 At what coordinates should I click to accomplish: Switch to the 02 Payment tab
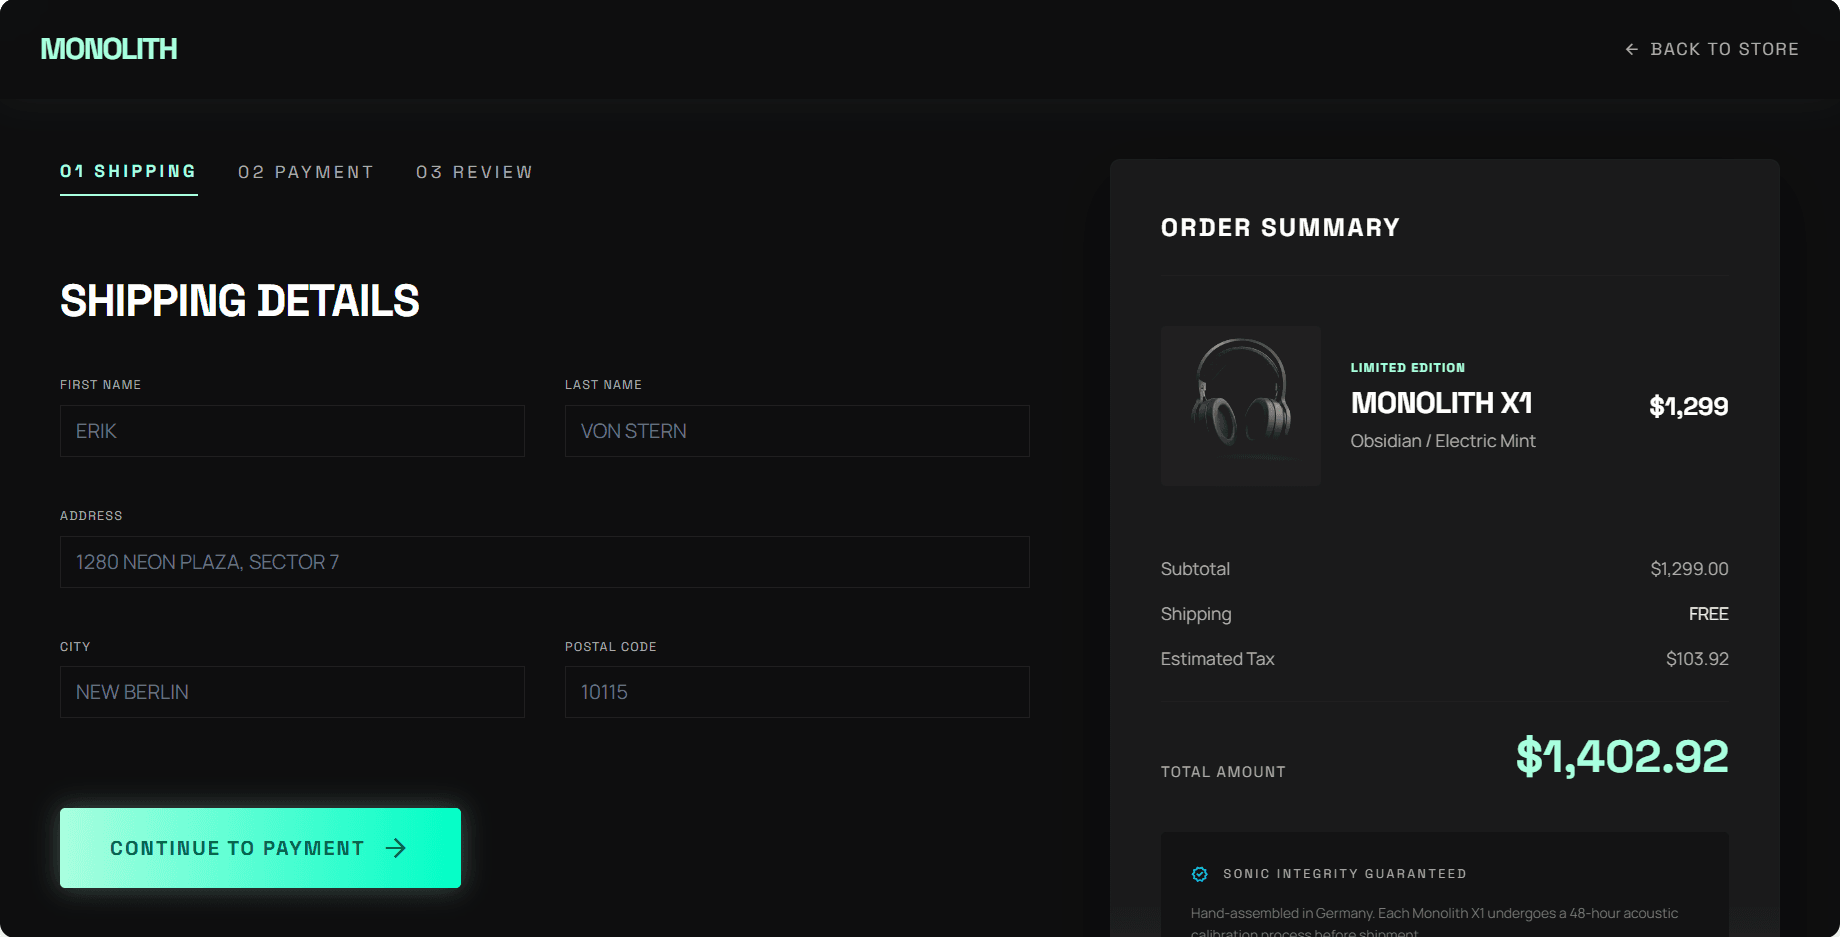[x=306, y=171]
